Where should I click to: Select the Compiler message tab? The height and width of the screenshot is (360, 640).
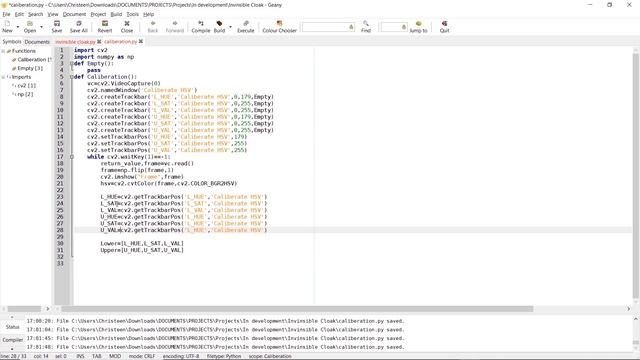point(12,340)
